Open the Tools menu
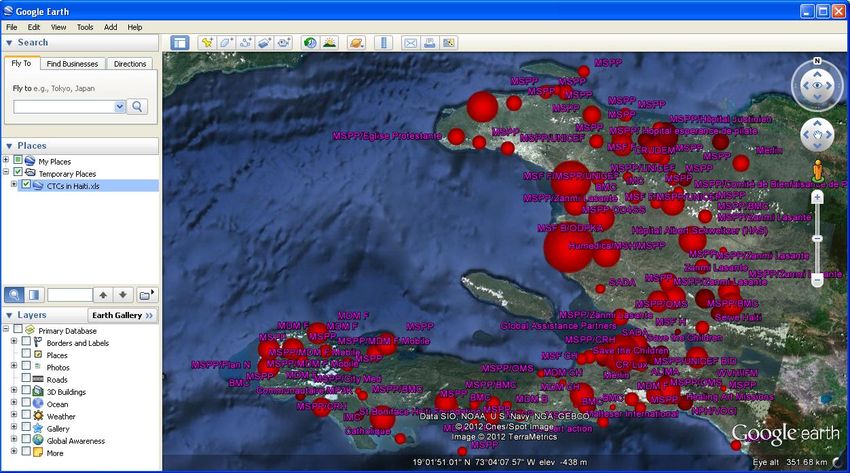The image size is (850, 473). click(85, 27)
